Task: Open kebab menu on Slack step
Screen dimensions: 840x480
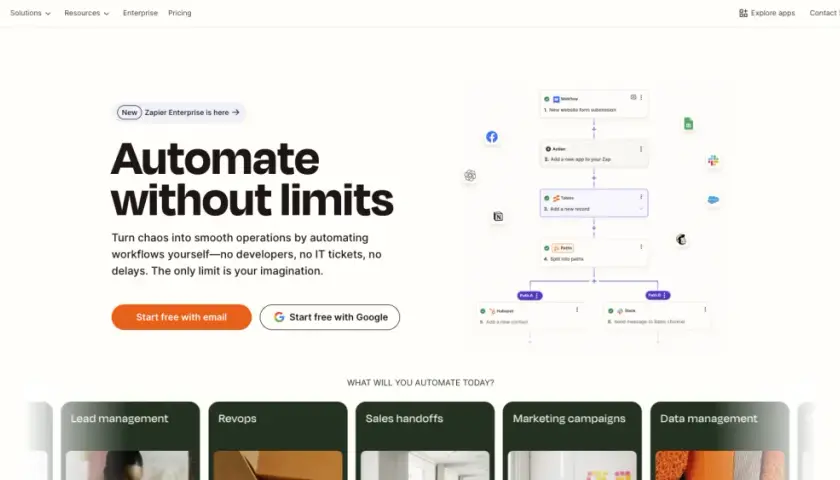Action: tap(705, 310)
